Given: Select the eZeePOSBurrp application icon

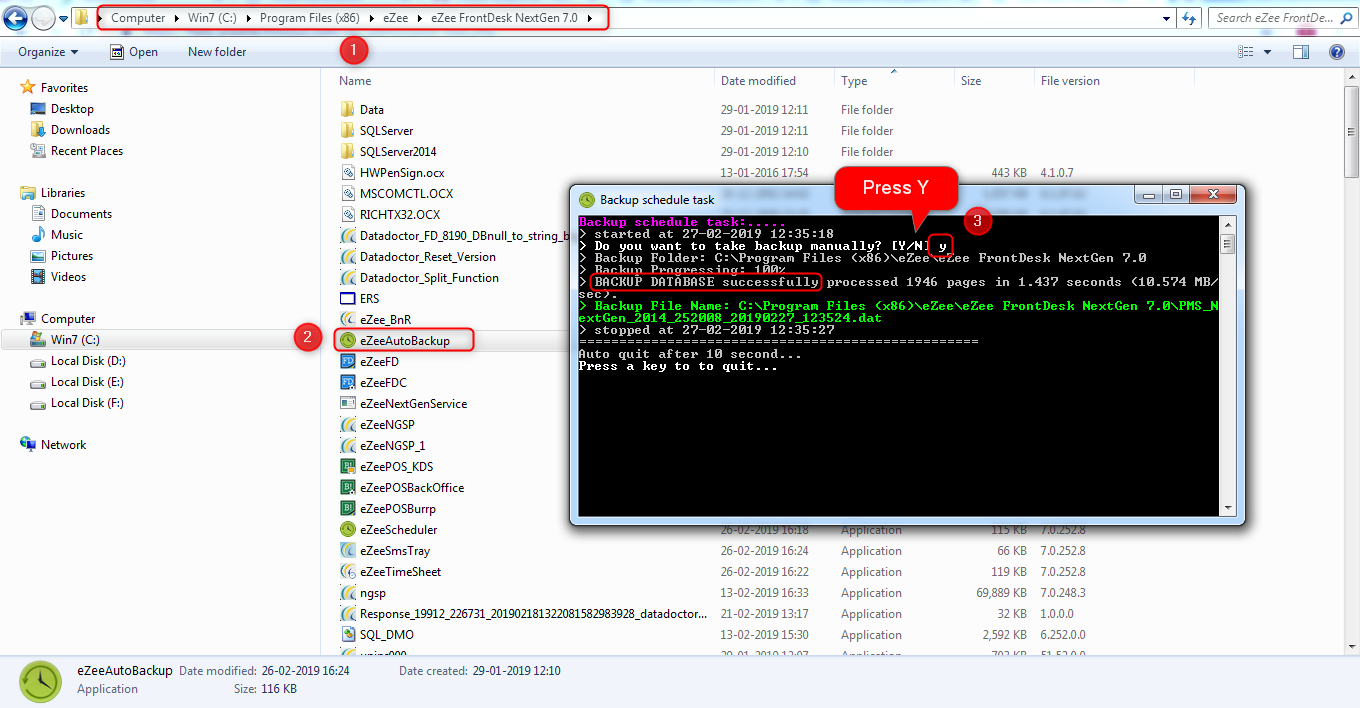Looking at the screenshot, I should [x=348, y=509].
